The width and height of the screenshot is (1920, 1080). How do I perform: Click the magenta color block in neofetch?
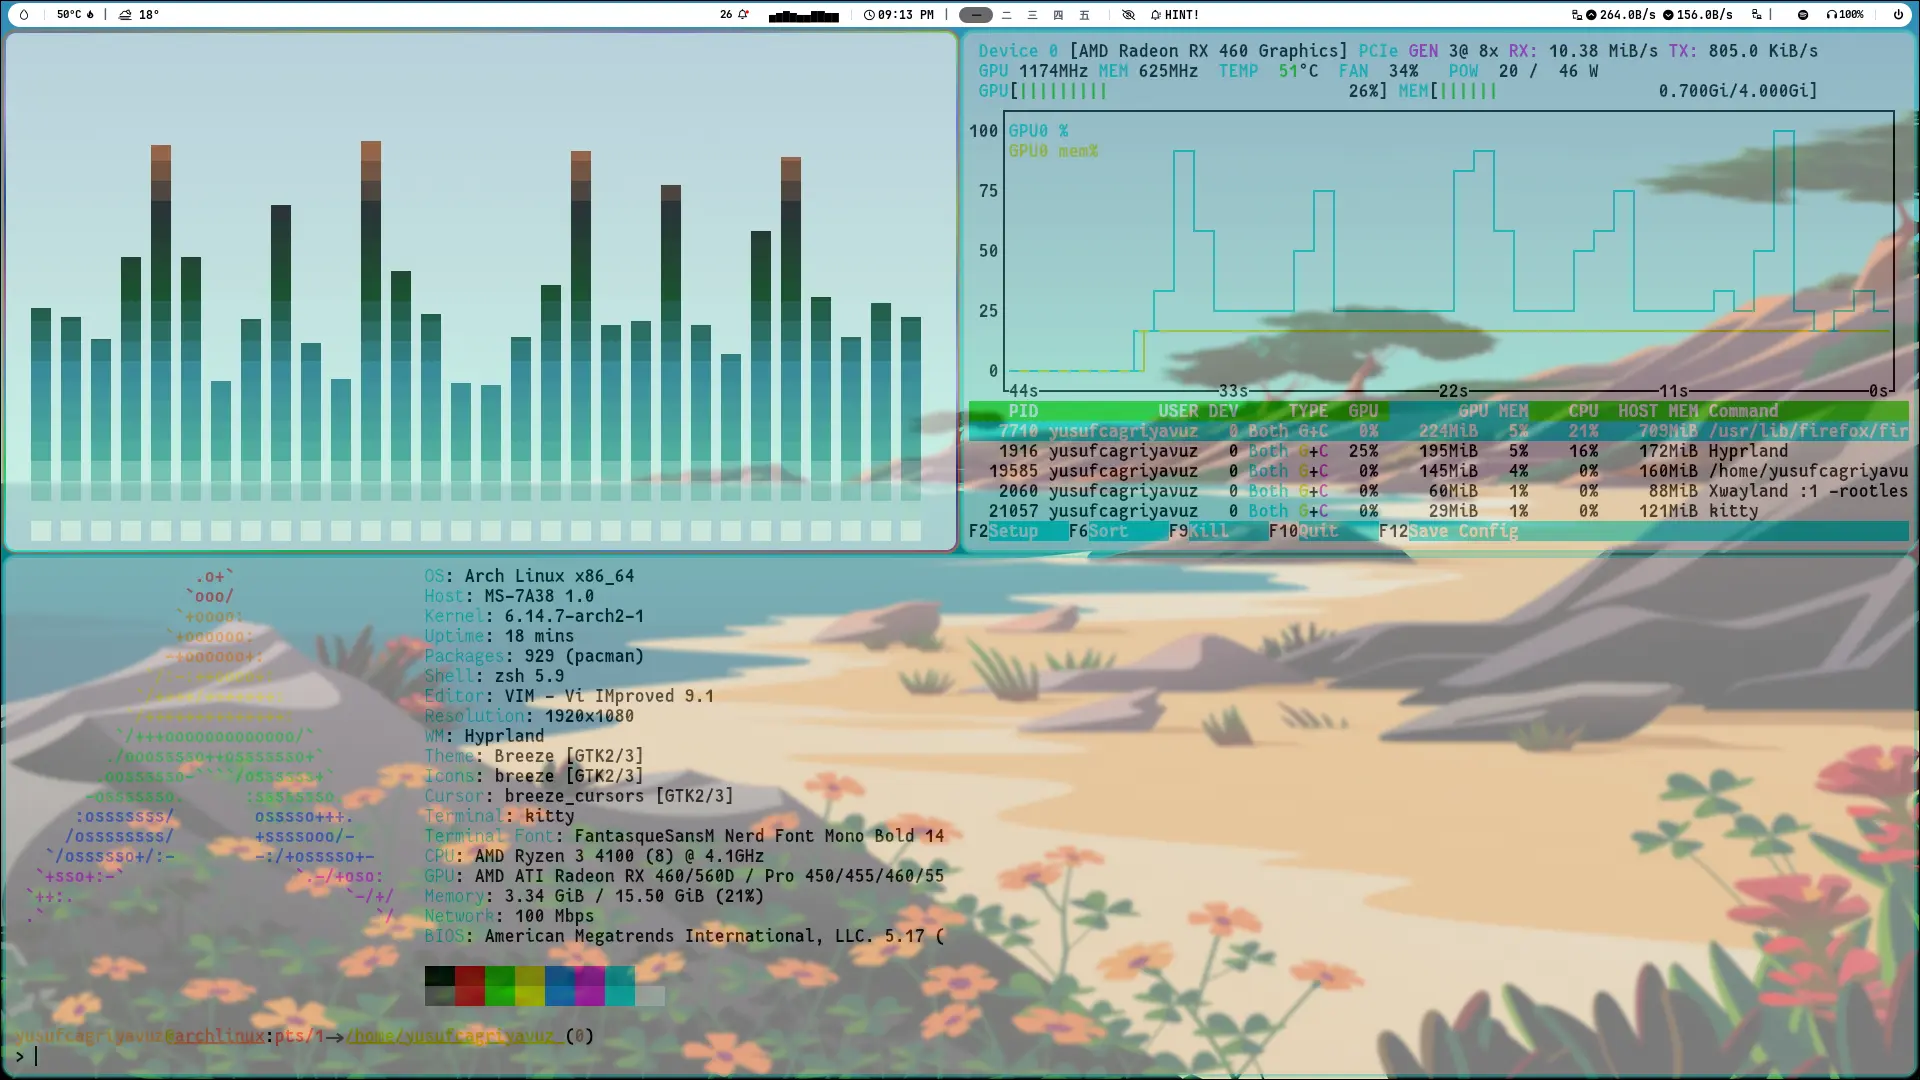click(590, 986)
